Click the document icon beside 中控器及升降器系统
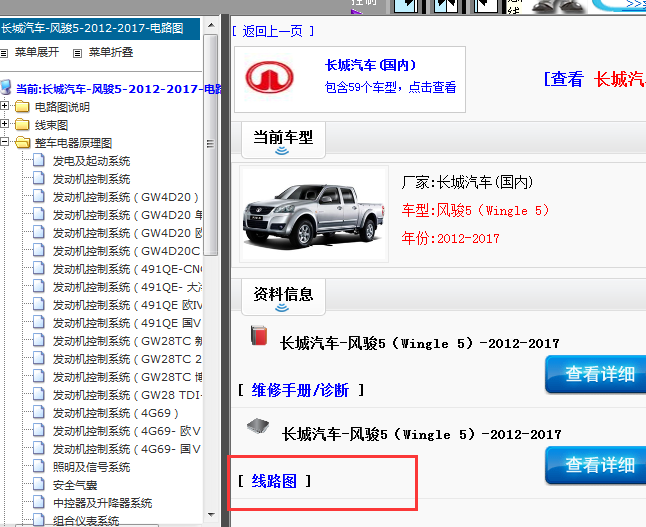Image resolution: width=646 pixels, height=527 pixels. (39, 502)
